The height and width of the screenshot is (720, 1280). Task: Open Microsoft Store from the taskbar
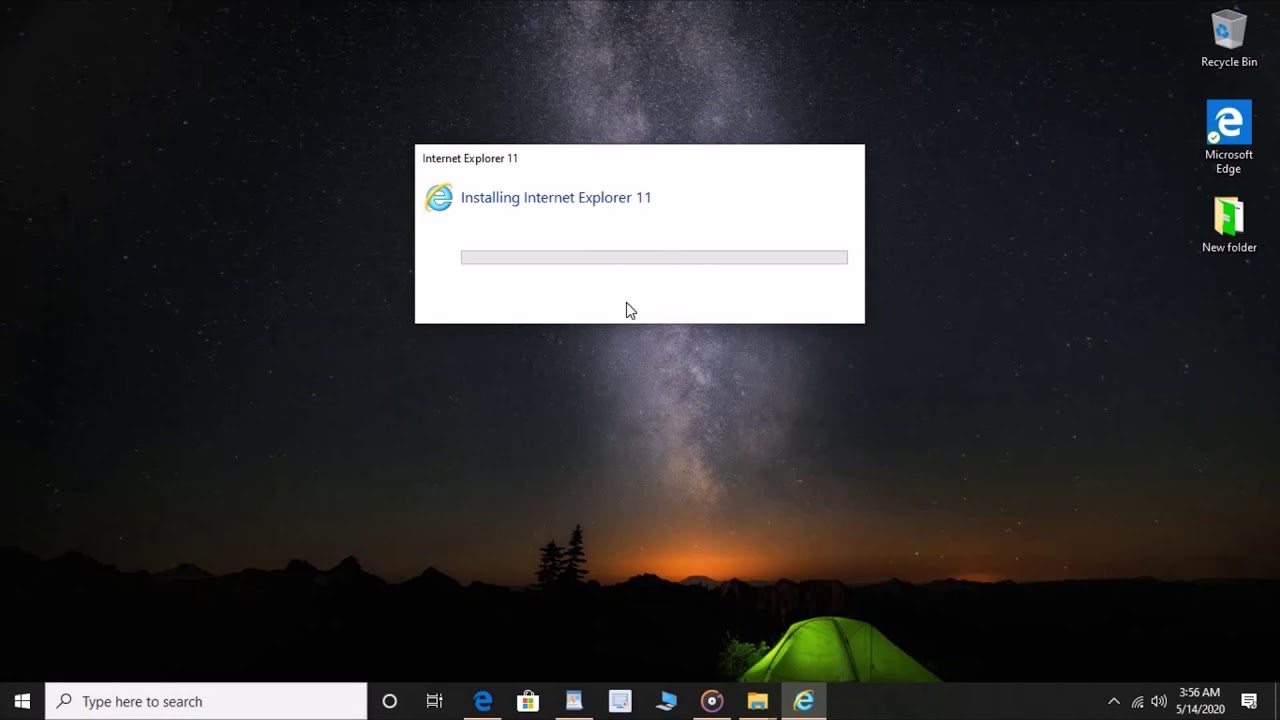click(528, 701)
